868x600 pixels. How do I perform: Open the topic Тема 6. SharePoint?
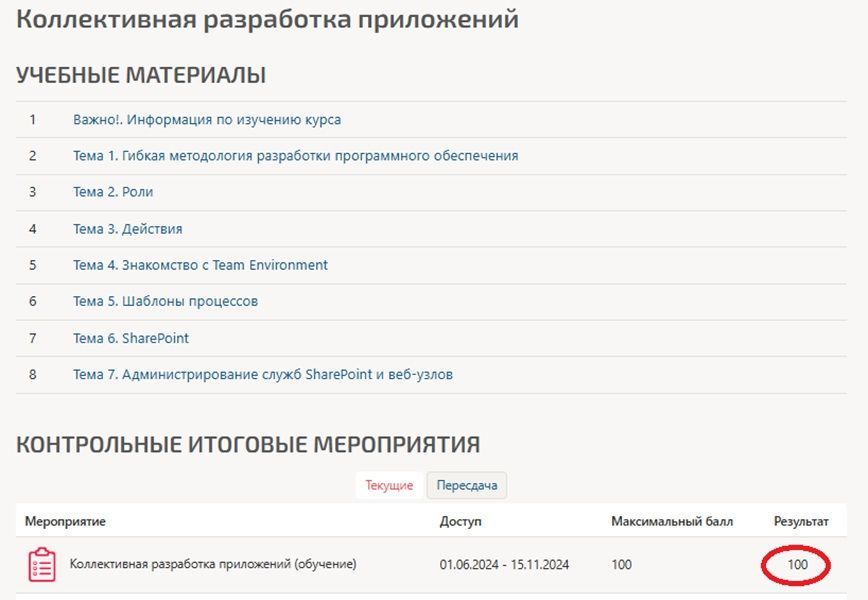click(131, 338)
